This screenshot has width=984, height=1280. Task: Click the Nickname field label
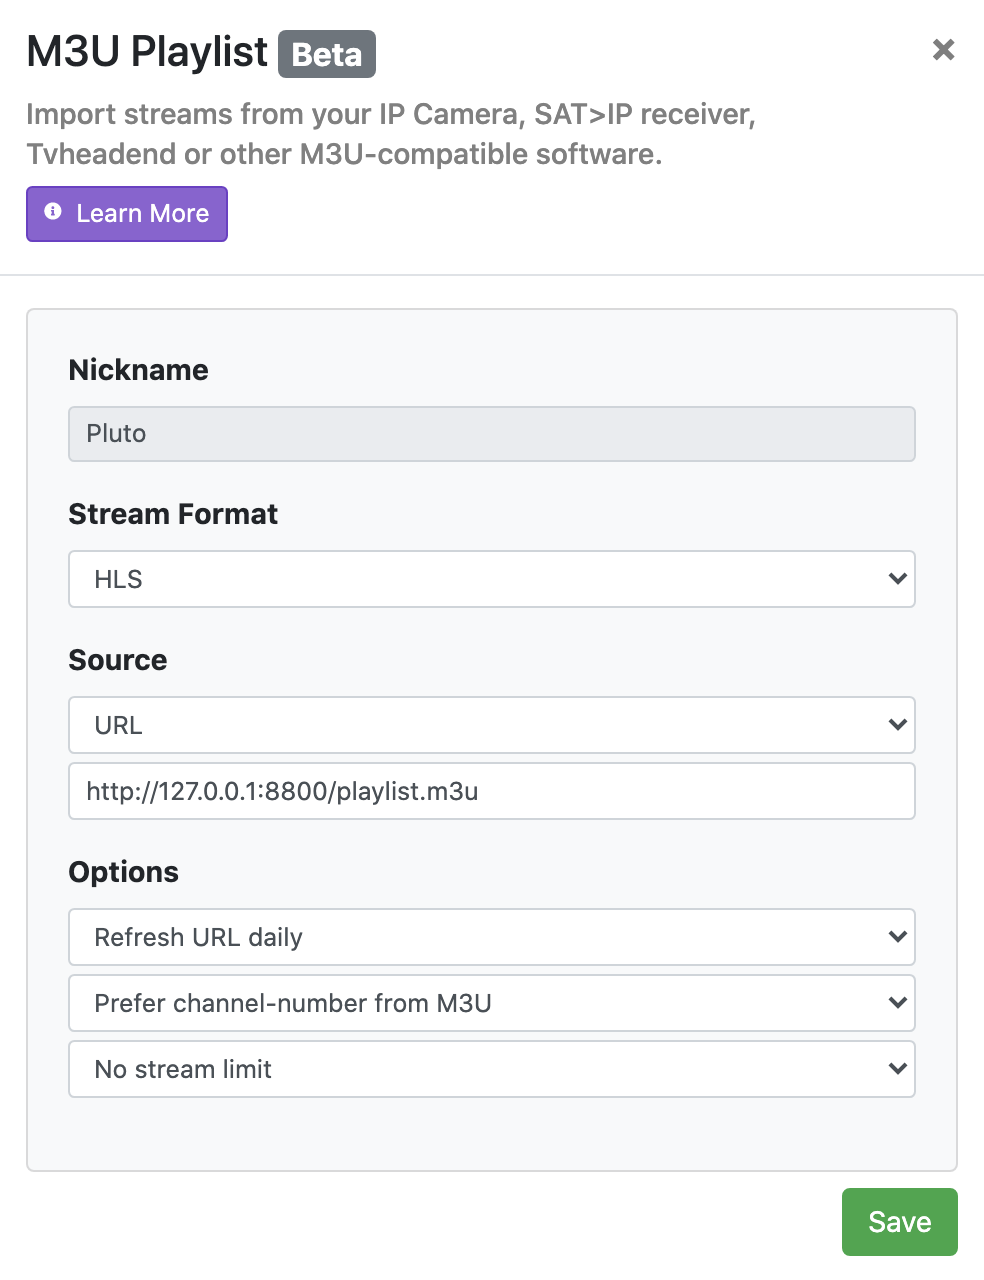click(138, 370)
